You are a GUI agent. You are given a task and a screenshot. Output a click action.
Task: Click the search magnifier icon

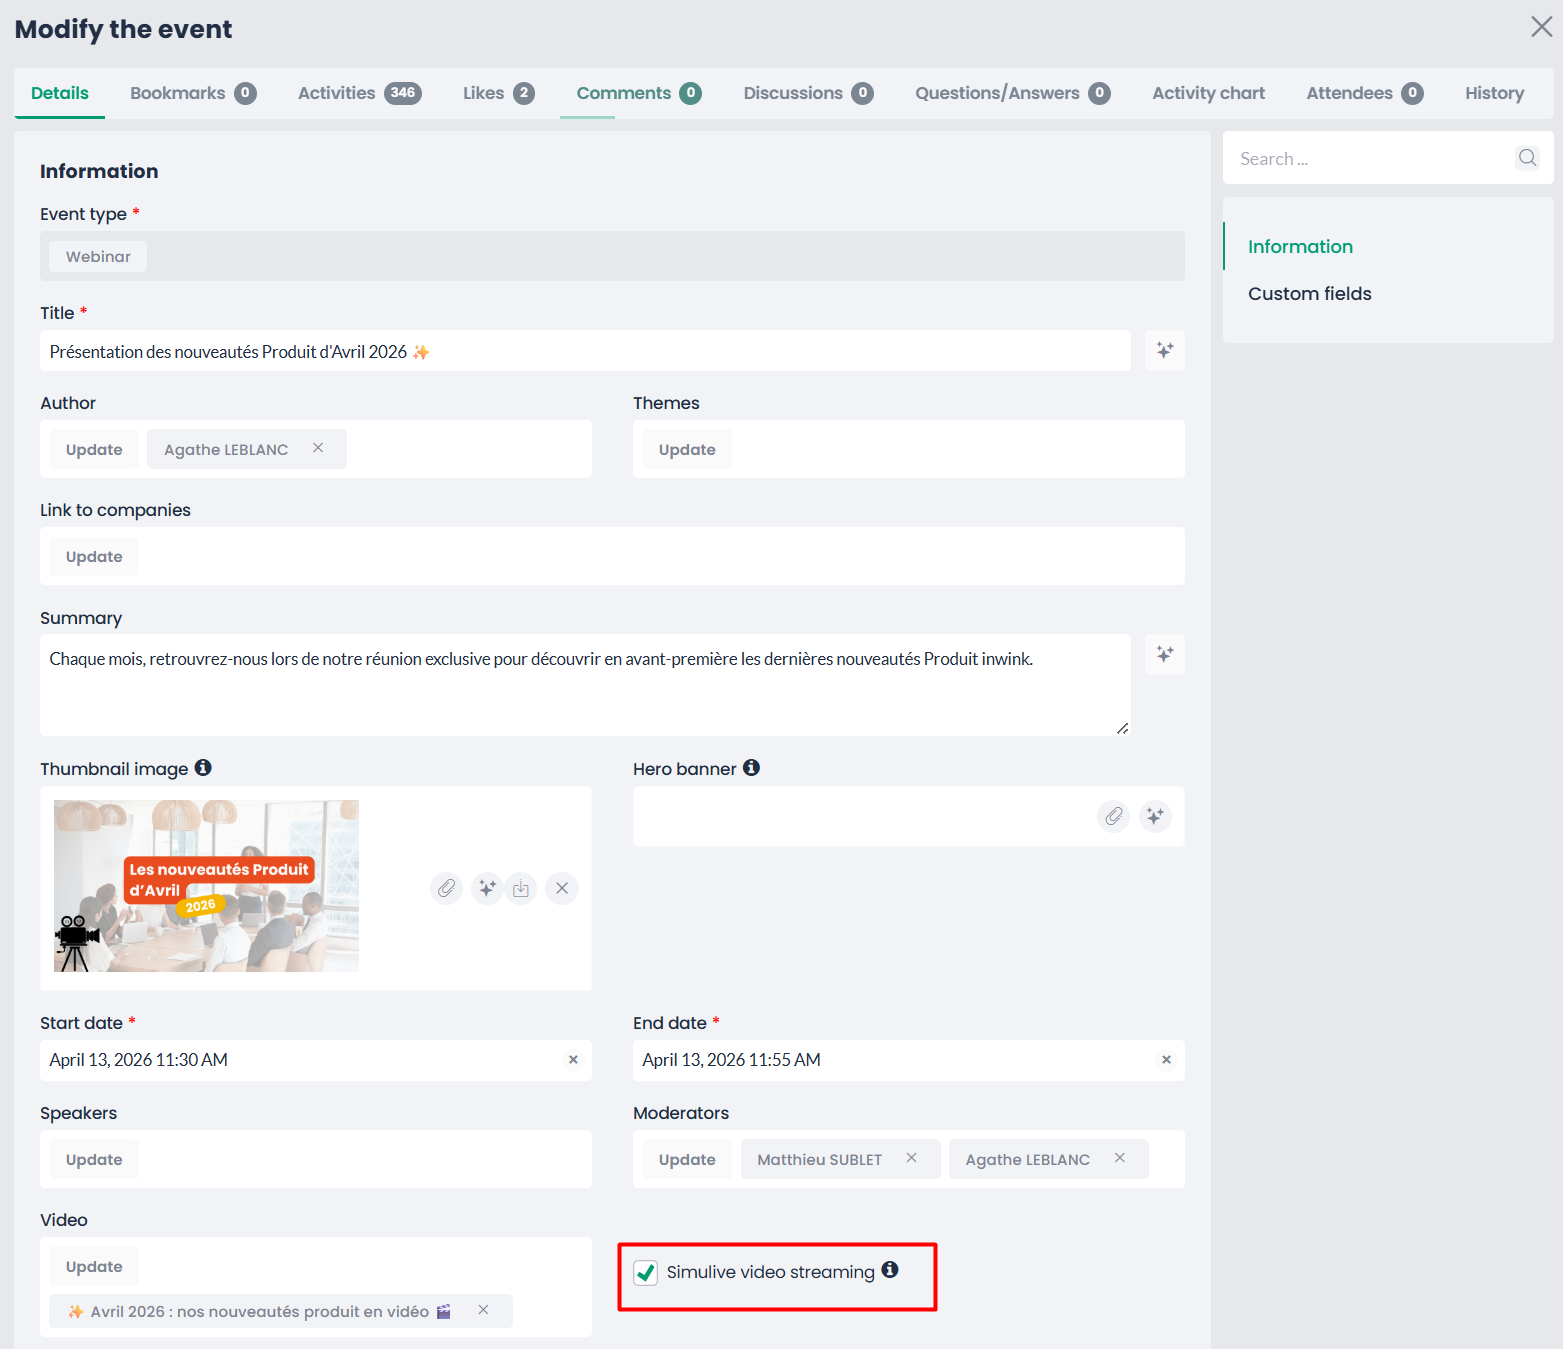1527,158
